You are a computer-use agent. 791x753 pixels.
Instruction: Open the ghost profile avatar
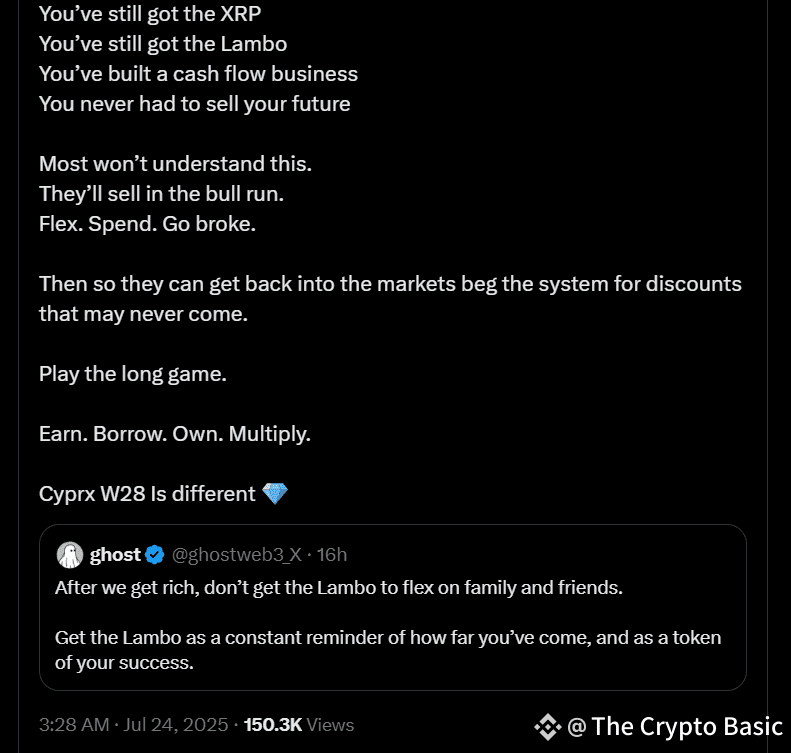tap(70, 555)
